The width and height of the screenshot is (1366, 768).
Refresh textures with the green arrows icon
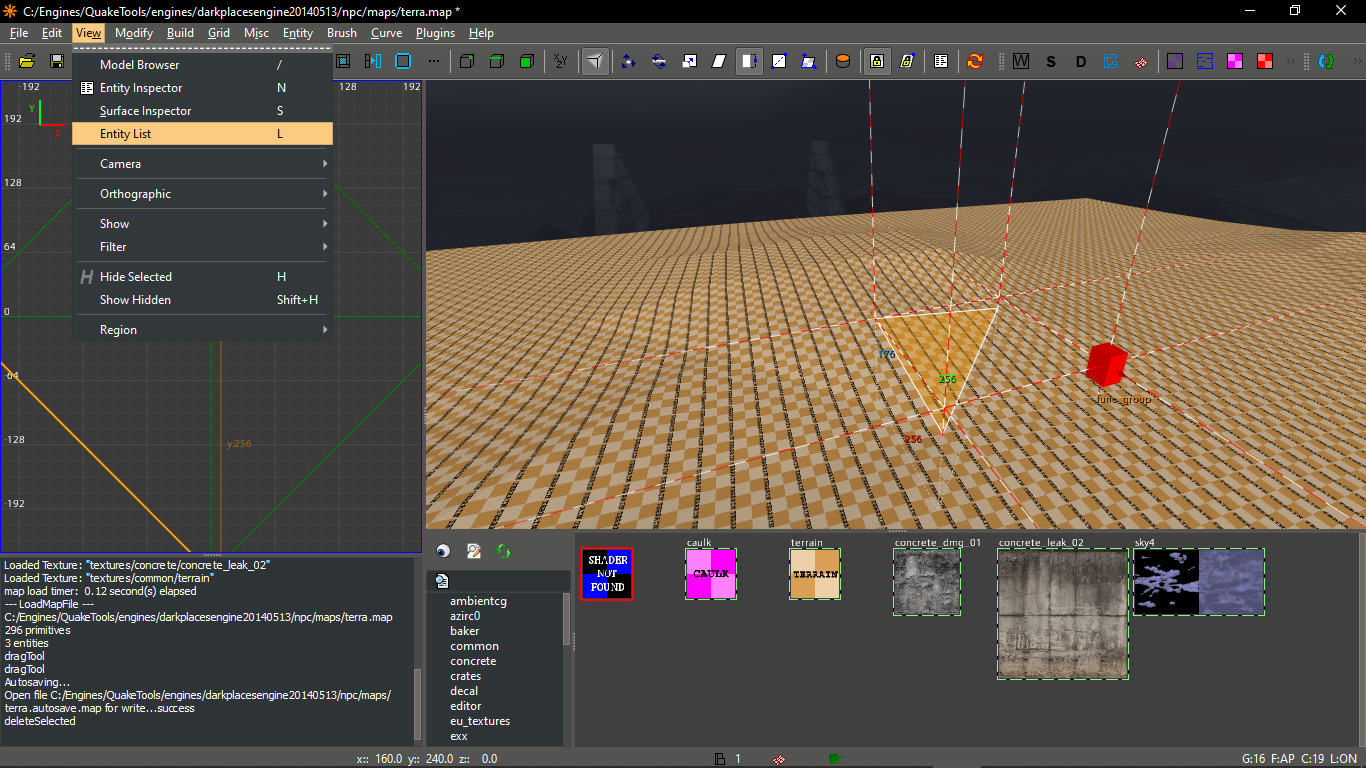(503, 550)
